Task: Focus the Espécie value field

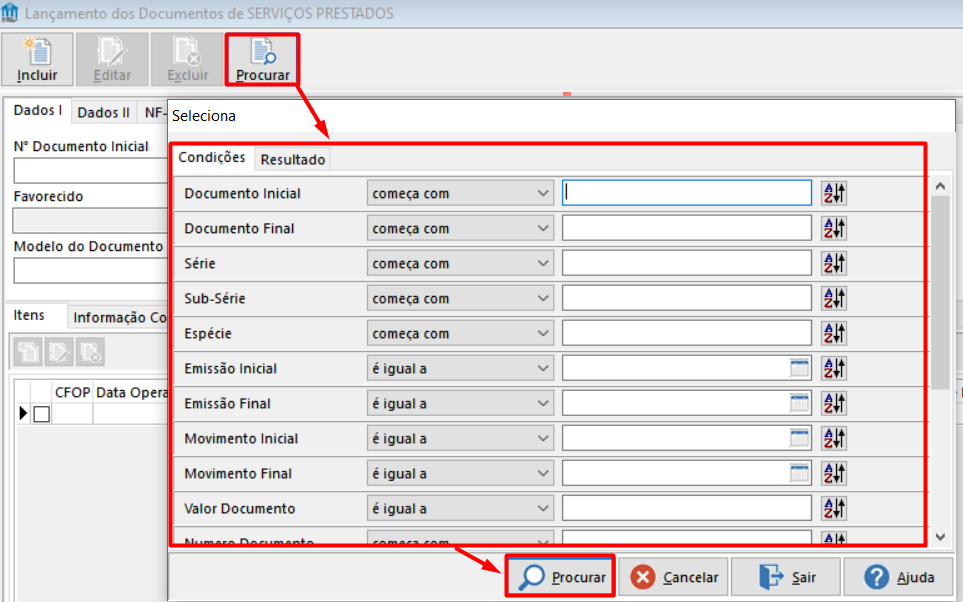Action: pos(687,334)
